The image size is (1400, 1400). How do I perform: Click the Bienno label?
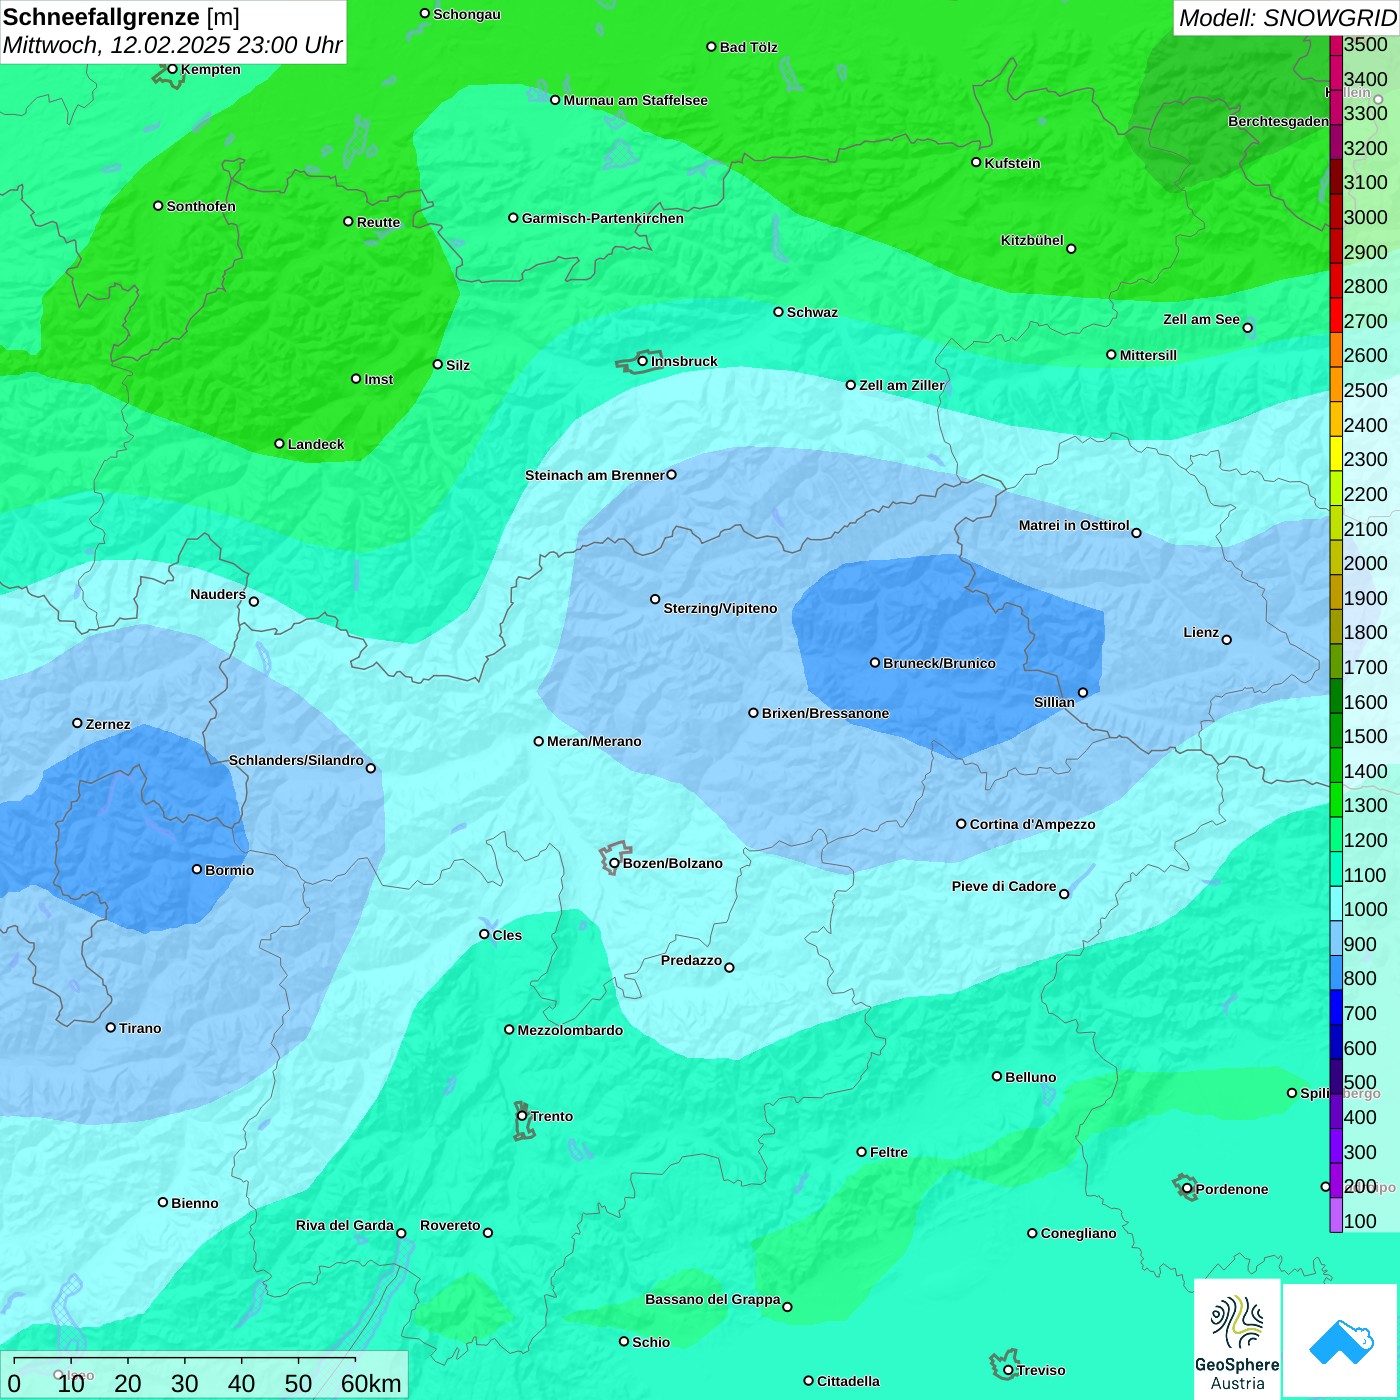[x=195, y=1203]
